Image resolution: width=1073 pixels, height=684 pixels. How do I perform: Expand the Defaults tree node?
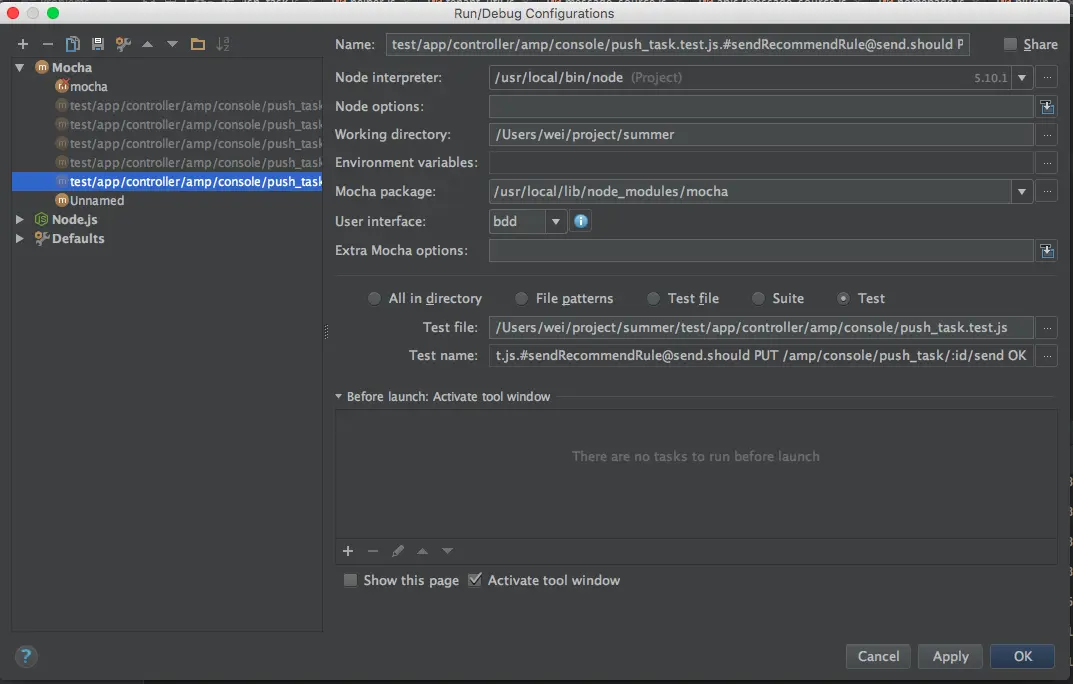point(20,238)
